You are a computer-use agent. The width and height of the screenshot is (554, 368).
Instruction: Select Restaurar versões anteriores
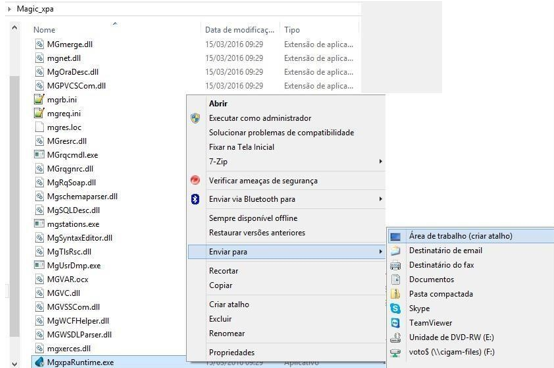tap(257, 233)
